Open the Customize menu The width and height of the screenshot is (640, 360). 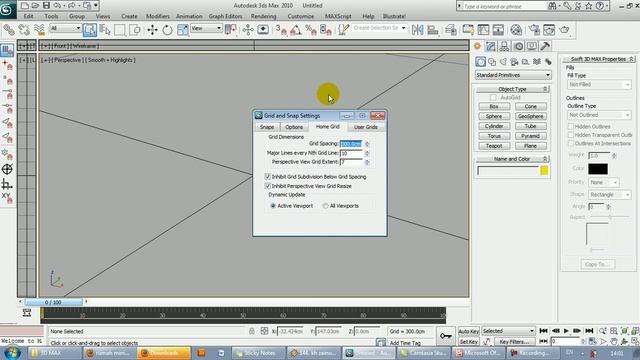[301, 16]
